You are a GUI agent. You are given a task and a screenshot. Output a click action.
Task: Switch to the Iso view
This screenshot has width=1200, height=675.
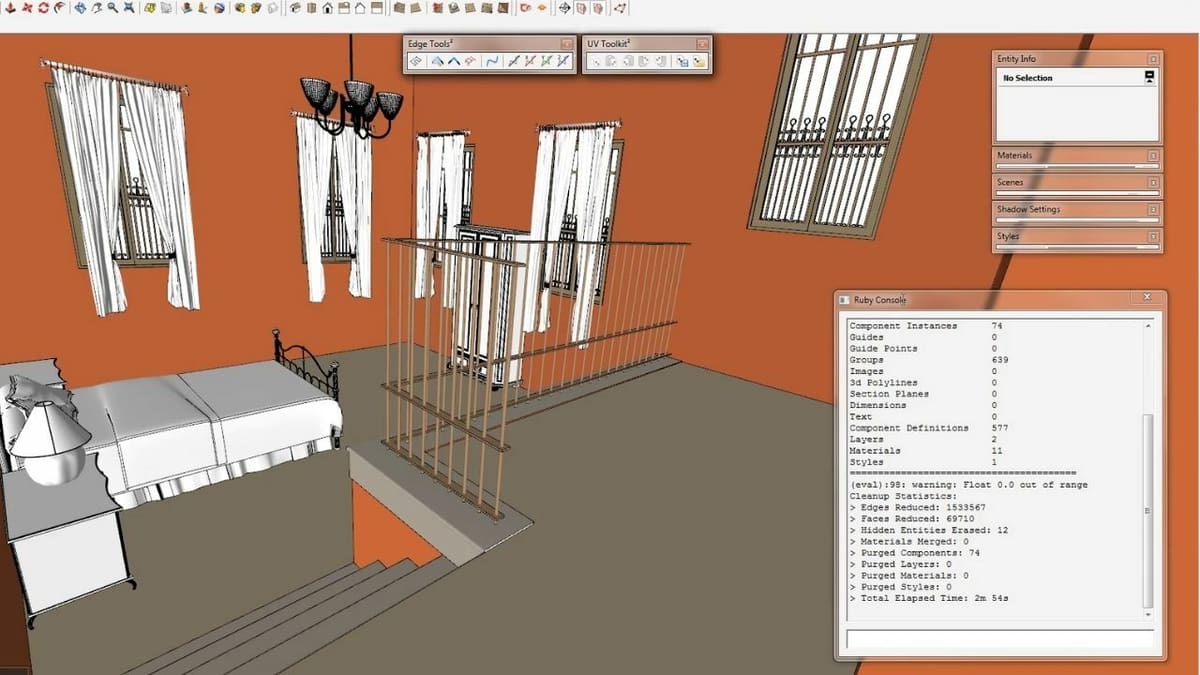[x=296, y=8]
